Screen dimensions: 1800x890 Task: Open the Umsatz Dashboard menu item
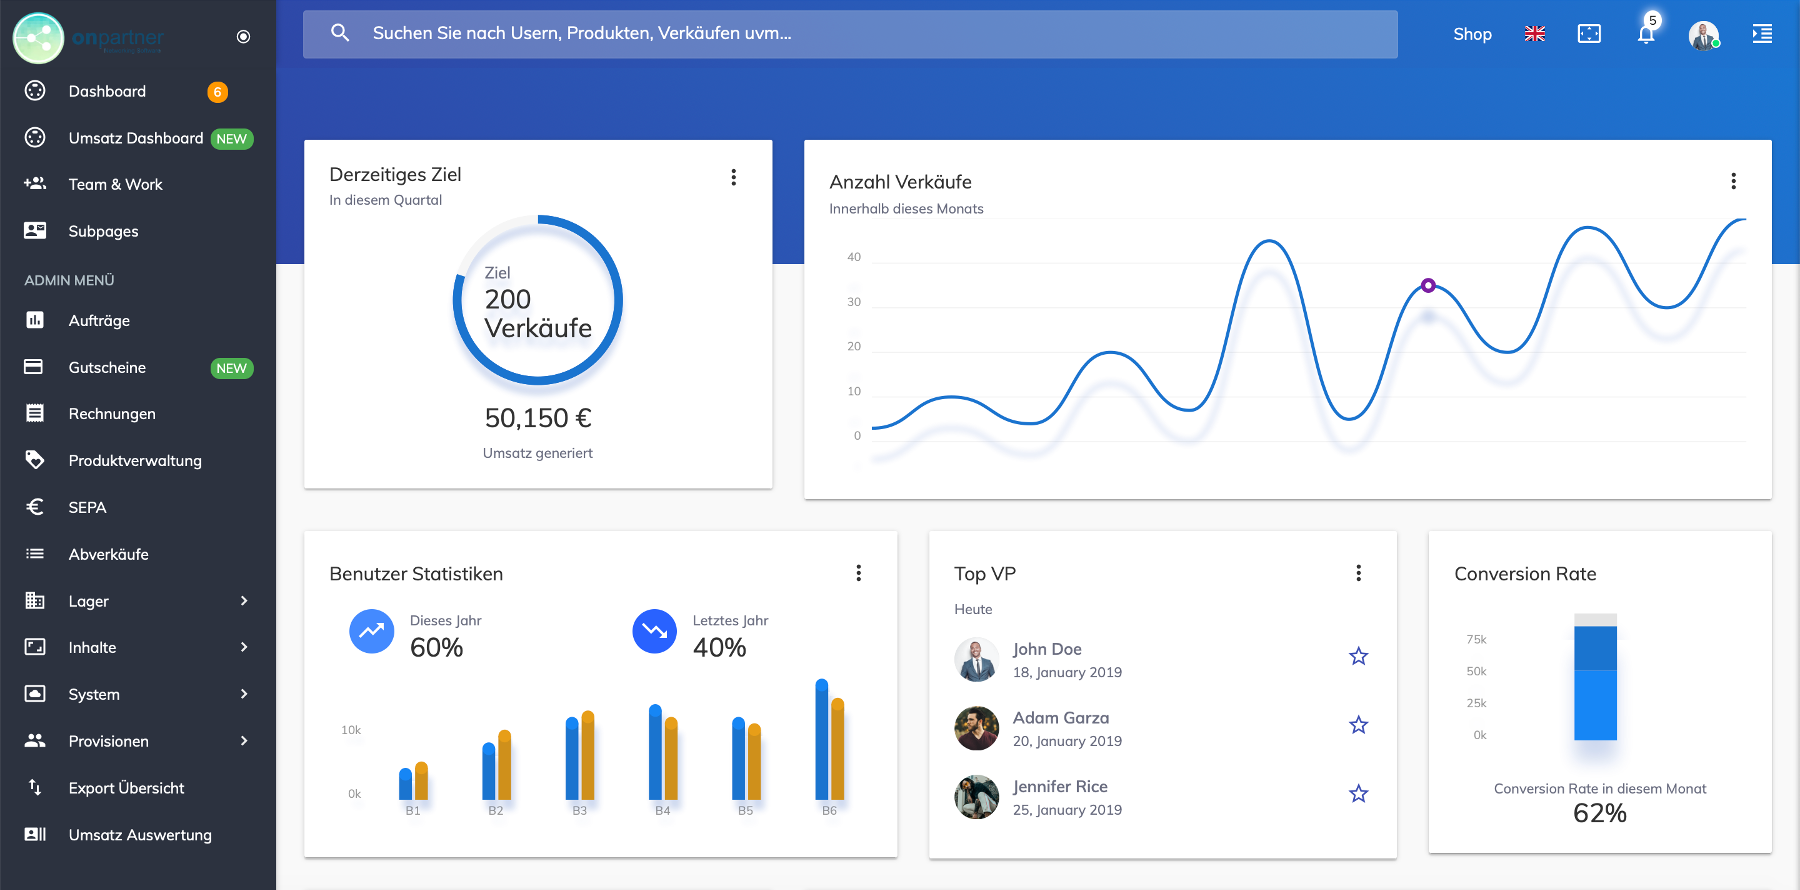tap(136, 138)
